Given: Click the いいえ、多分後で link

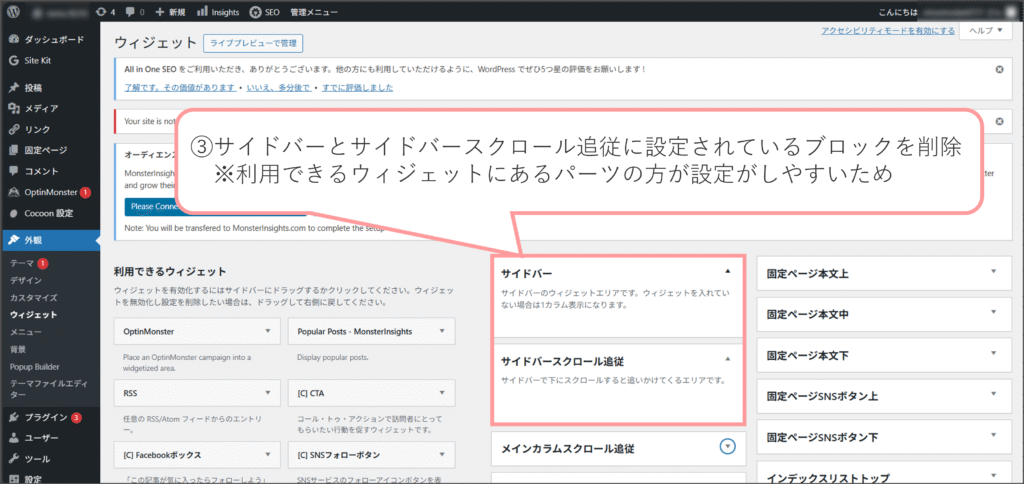Looking at the screenshot, I should [x=278, y=87].
